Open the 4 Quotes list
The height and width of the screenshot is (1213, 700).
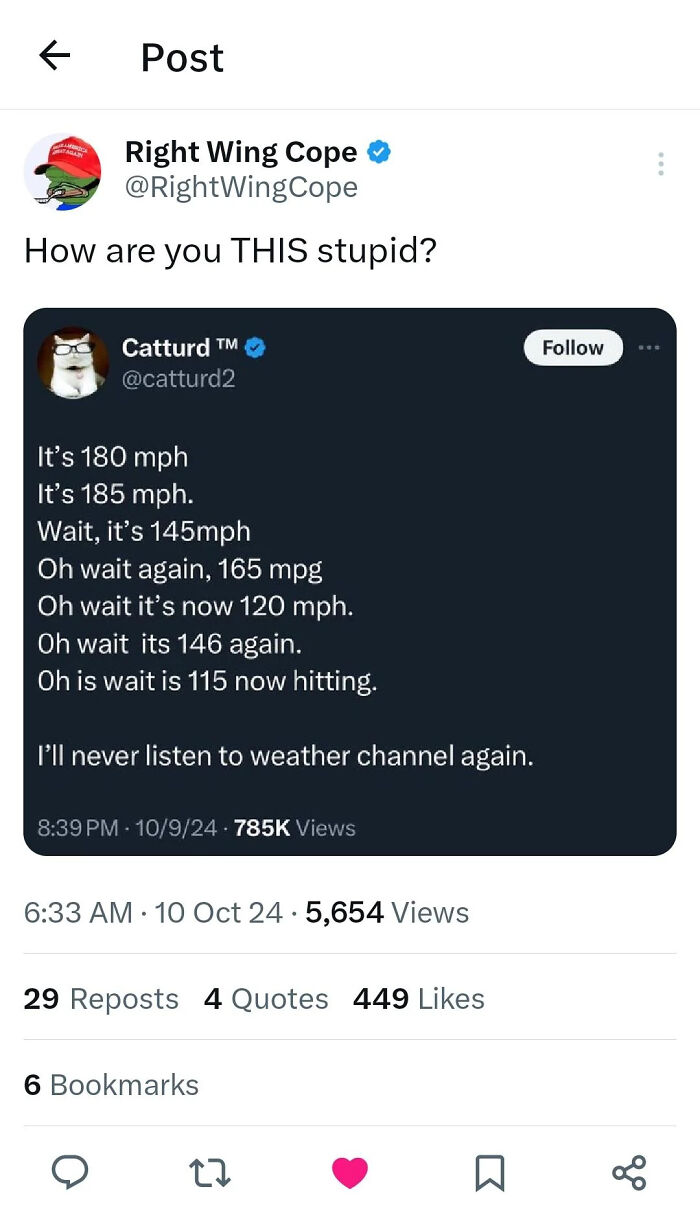pyautogui.click(x=266, y=999)
